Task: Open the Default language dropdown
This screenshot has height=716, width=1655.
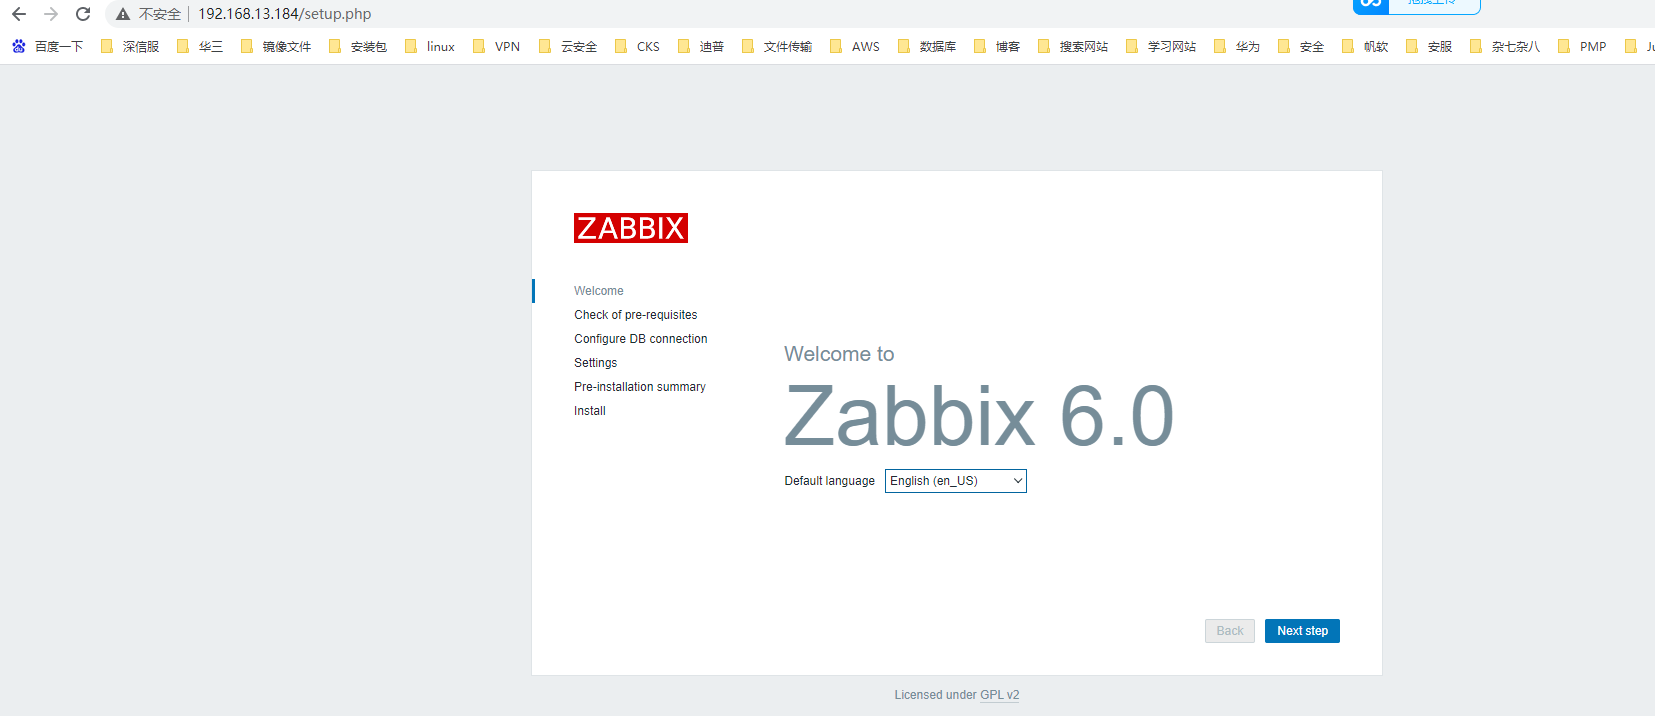Action: tap(956, 481)
